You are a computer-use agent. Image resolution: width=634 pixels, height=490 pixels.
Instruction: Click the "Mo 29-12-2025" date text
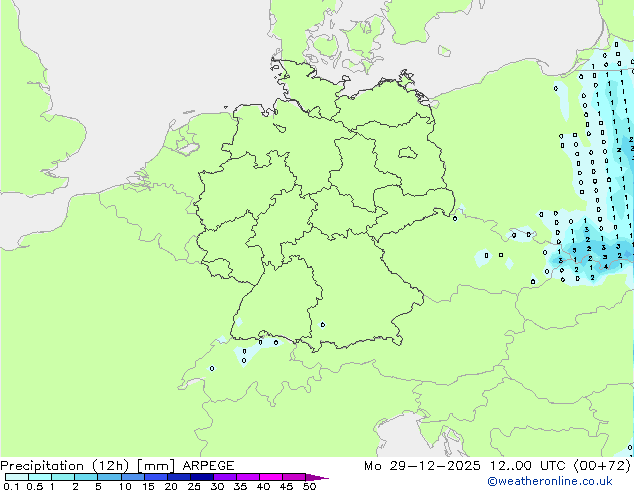[x=422, y=466]
